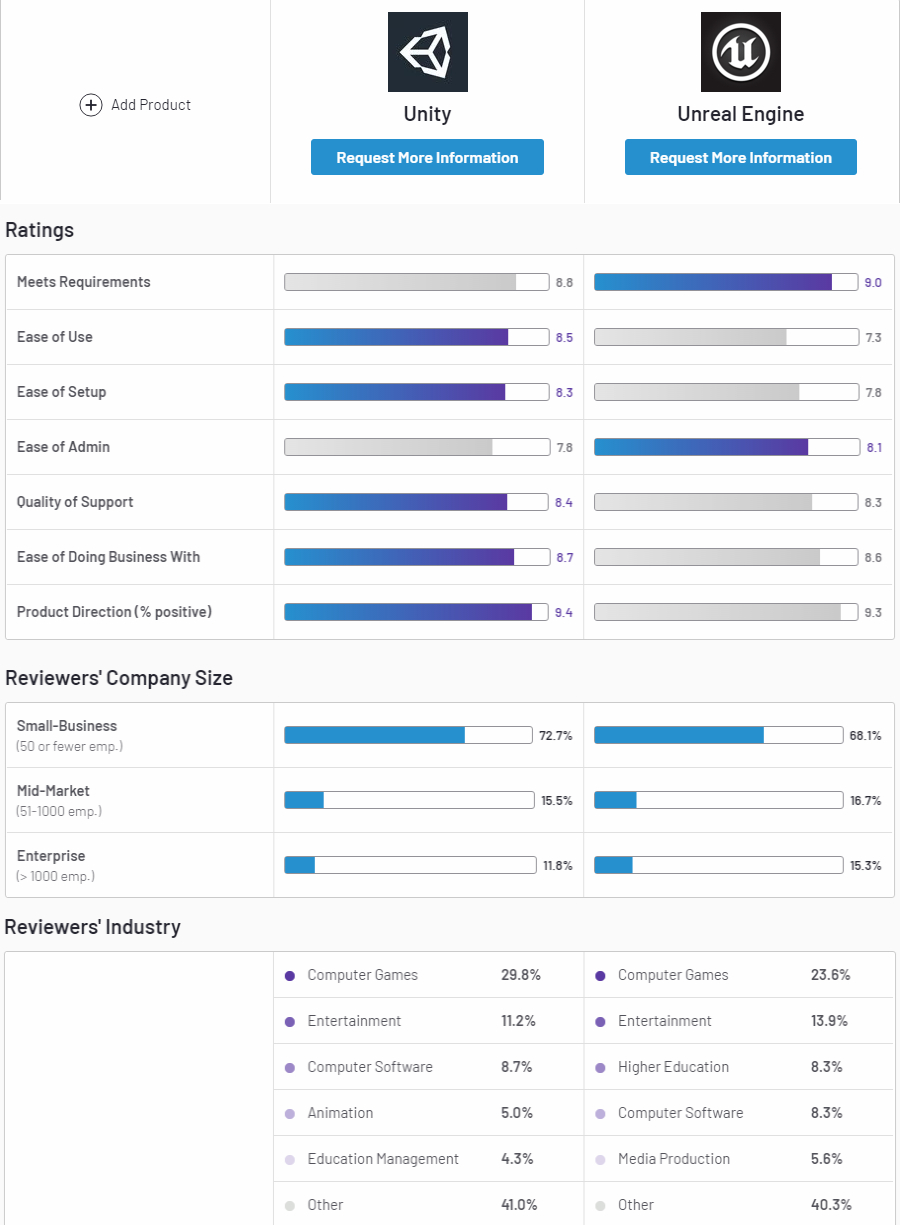Image resolution: width=900 pixels, height=1225 pixels.
Task: Click the Unity logo icon
Action: (427, 52)
